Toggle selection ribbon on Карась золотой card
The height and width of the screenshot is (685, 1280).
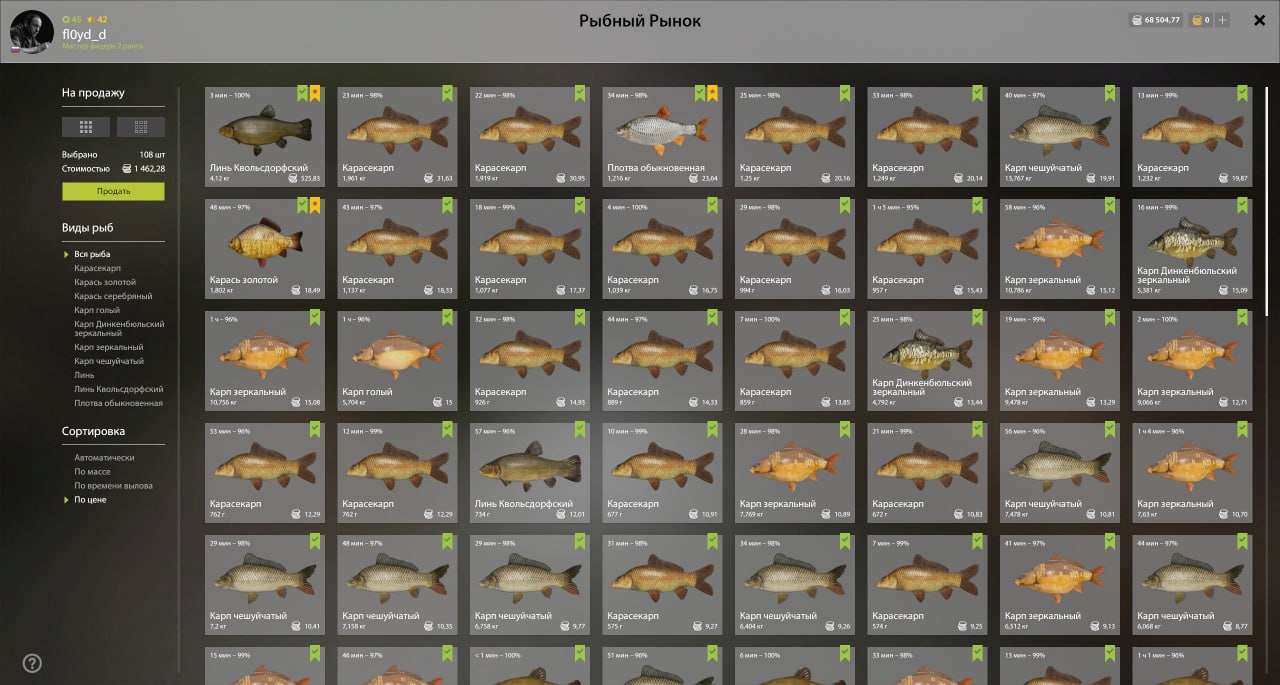302,205
